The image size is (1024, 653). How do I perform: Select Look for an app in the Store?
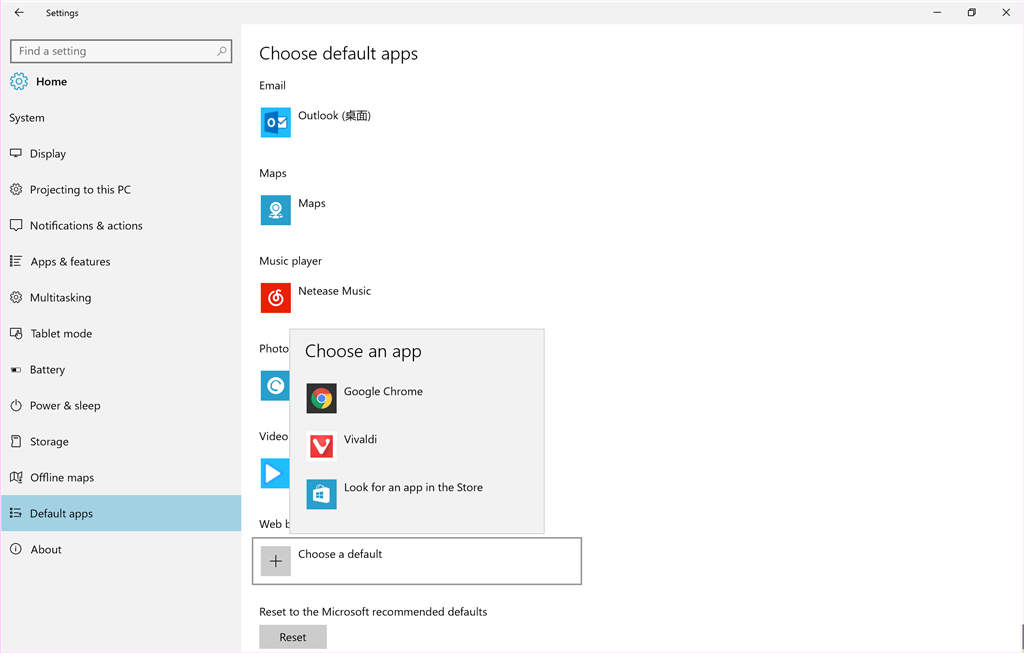417,494
